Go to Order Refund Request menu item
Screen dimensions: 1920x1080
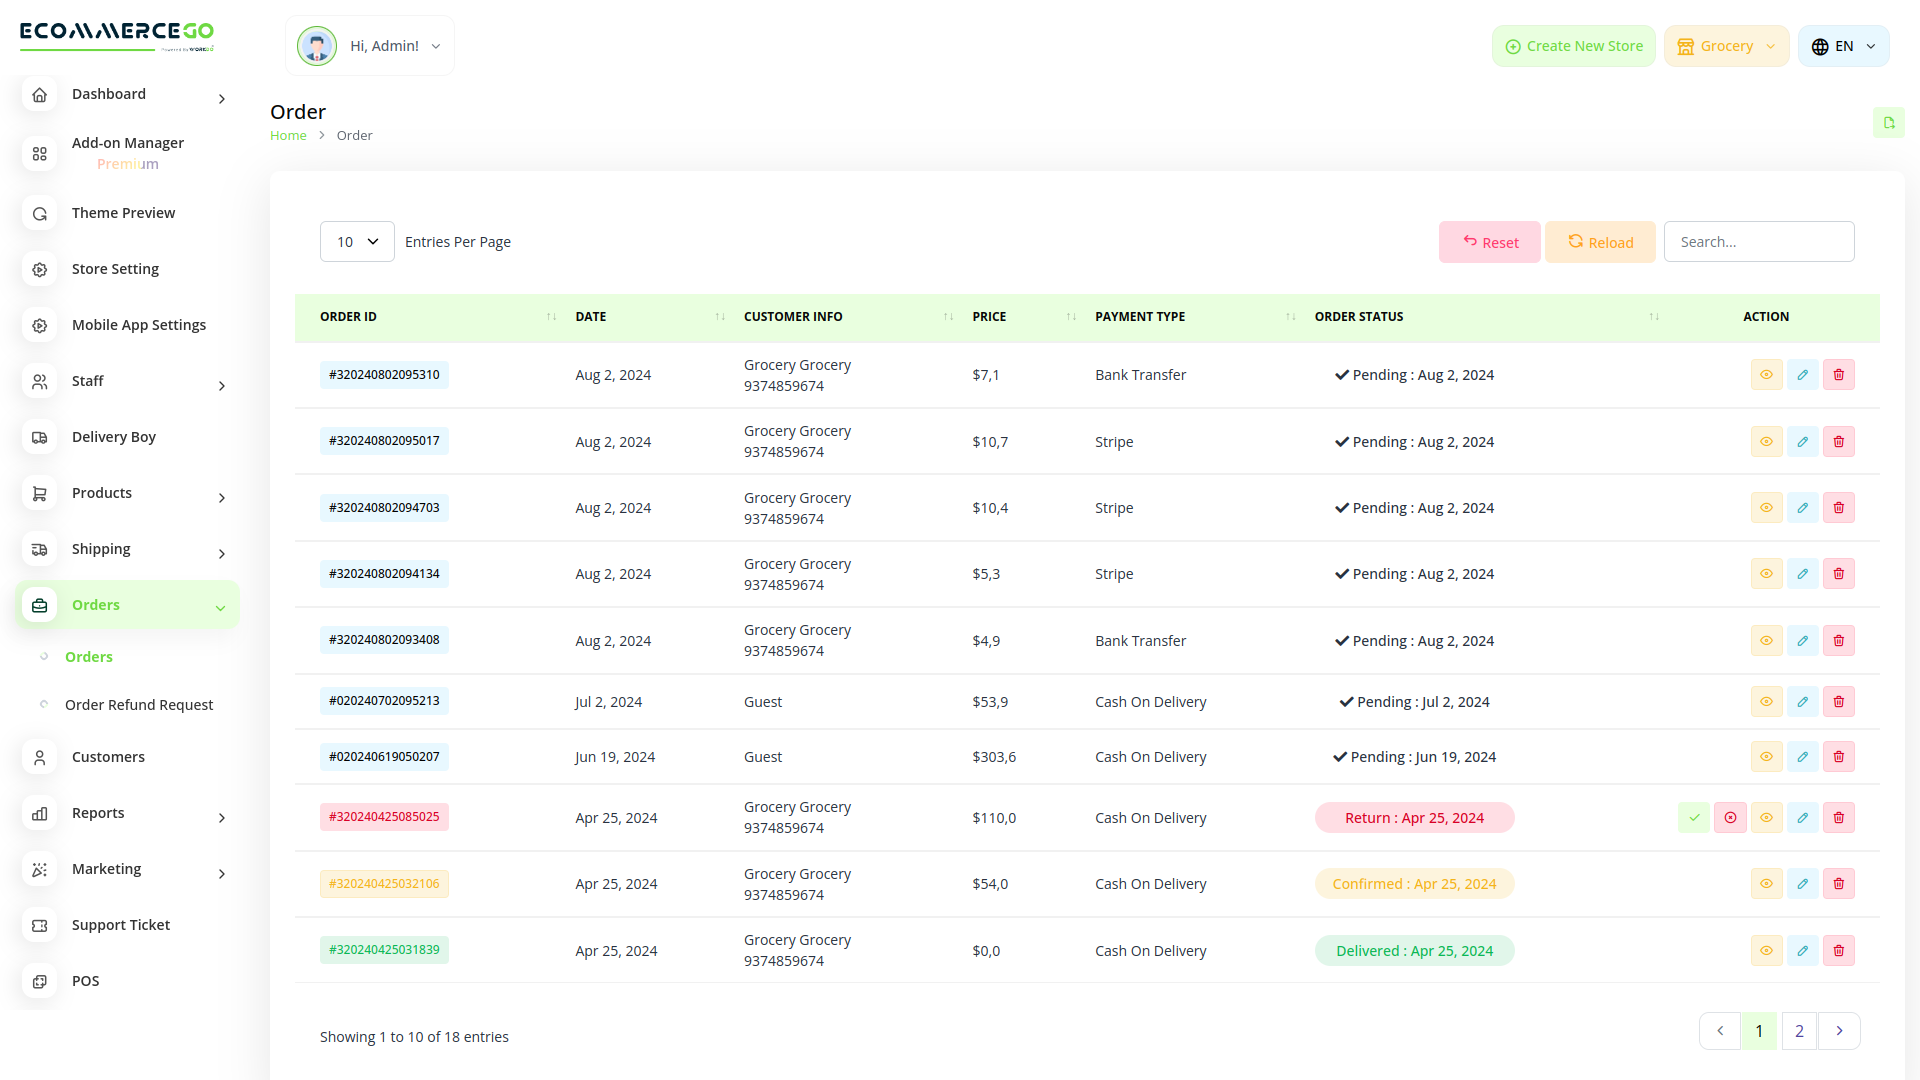tap(139, 704)
